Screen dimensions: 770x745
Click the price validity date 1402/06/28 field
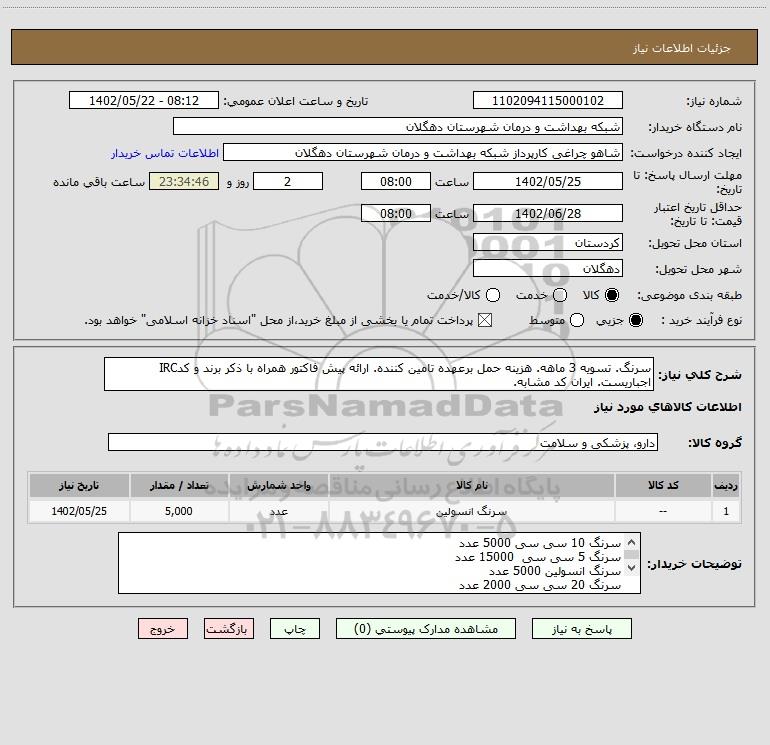548,213
